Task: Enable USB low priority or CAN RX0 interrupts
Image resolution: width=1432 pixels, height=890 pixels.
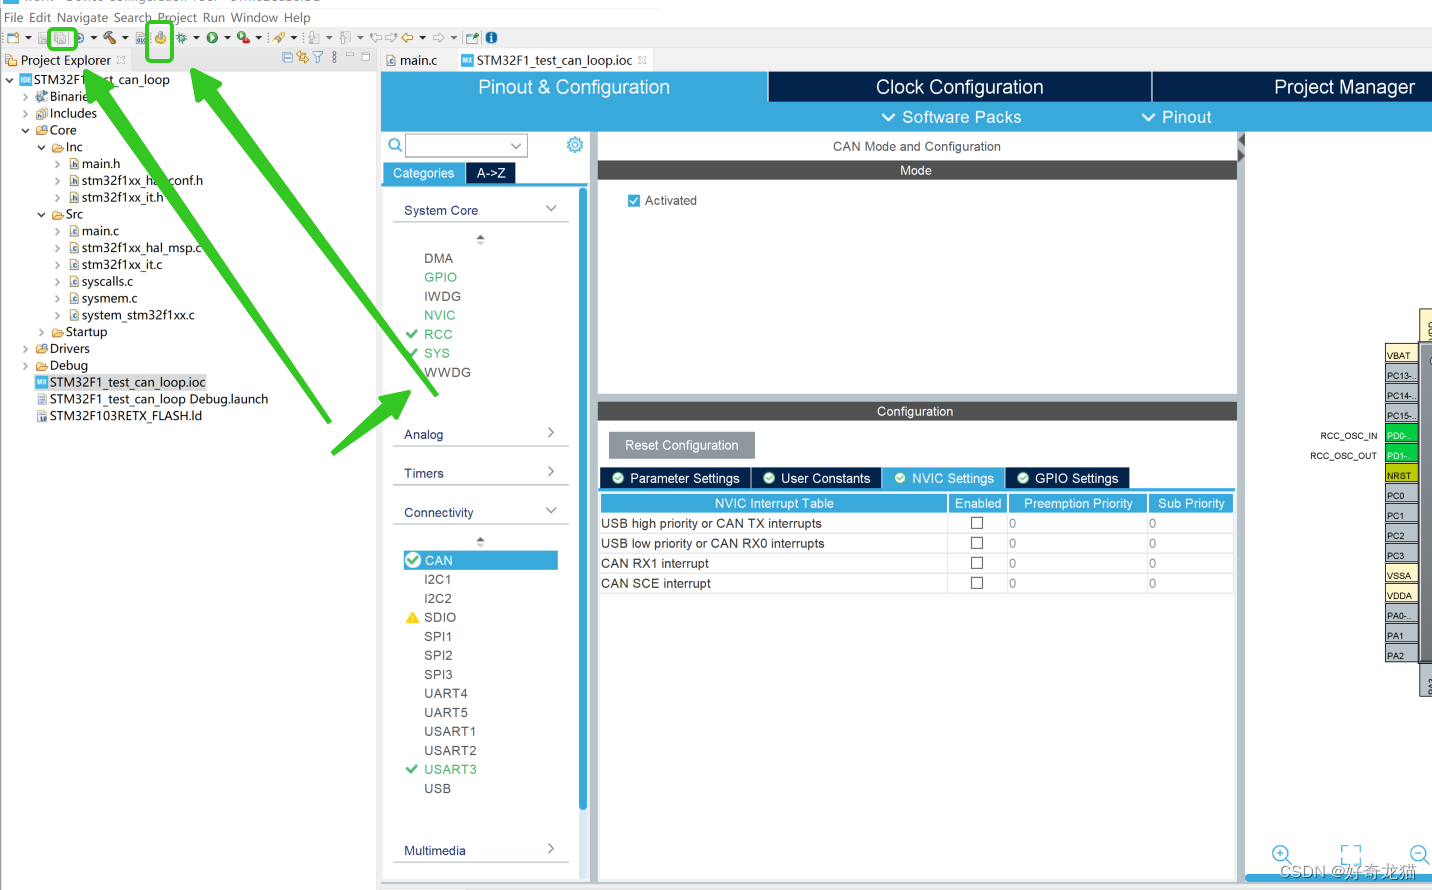Action: click(x=977, y=543)
